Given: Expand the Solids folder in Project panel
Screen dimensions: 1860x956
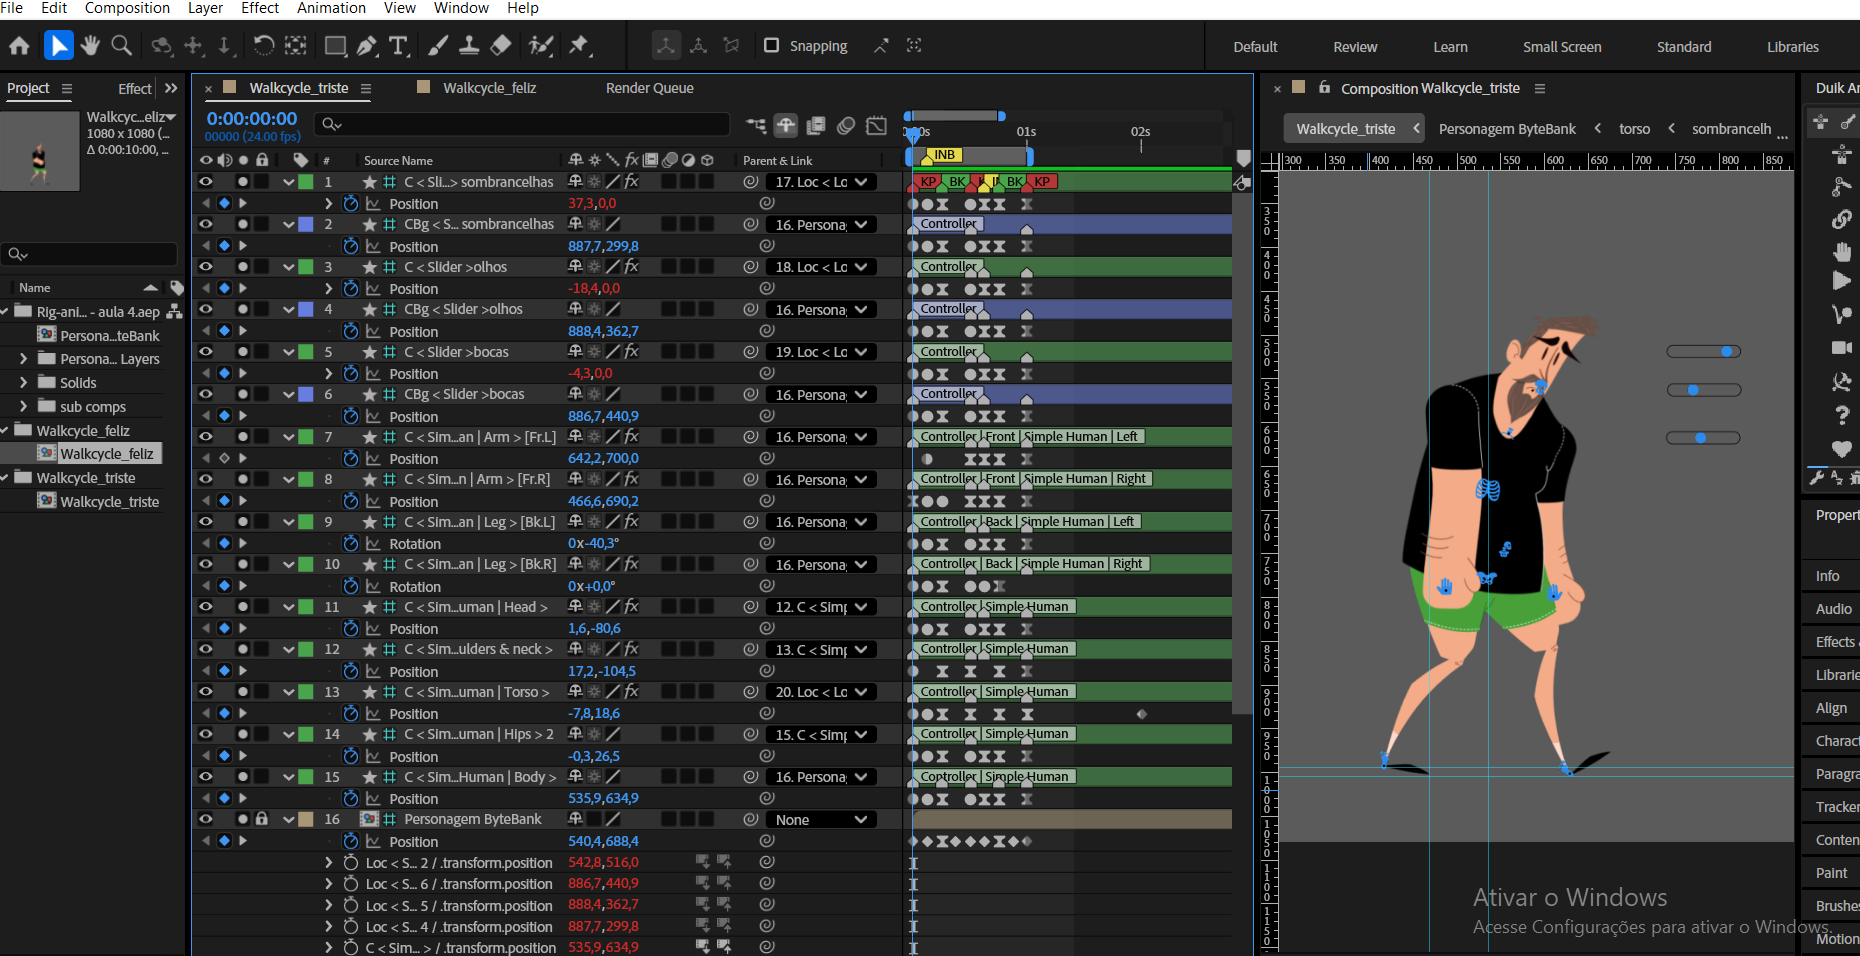Looking at the screenshot, I should coord(23,382).
